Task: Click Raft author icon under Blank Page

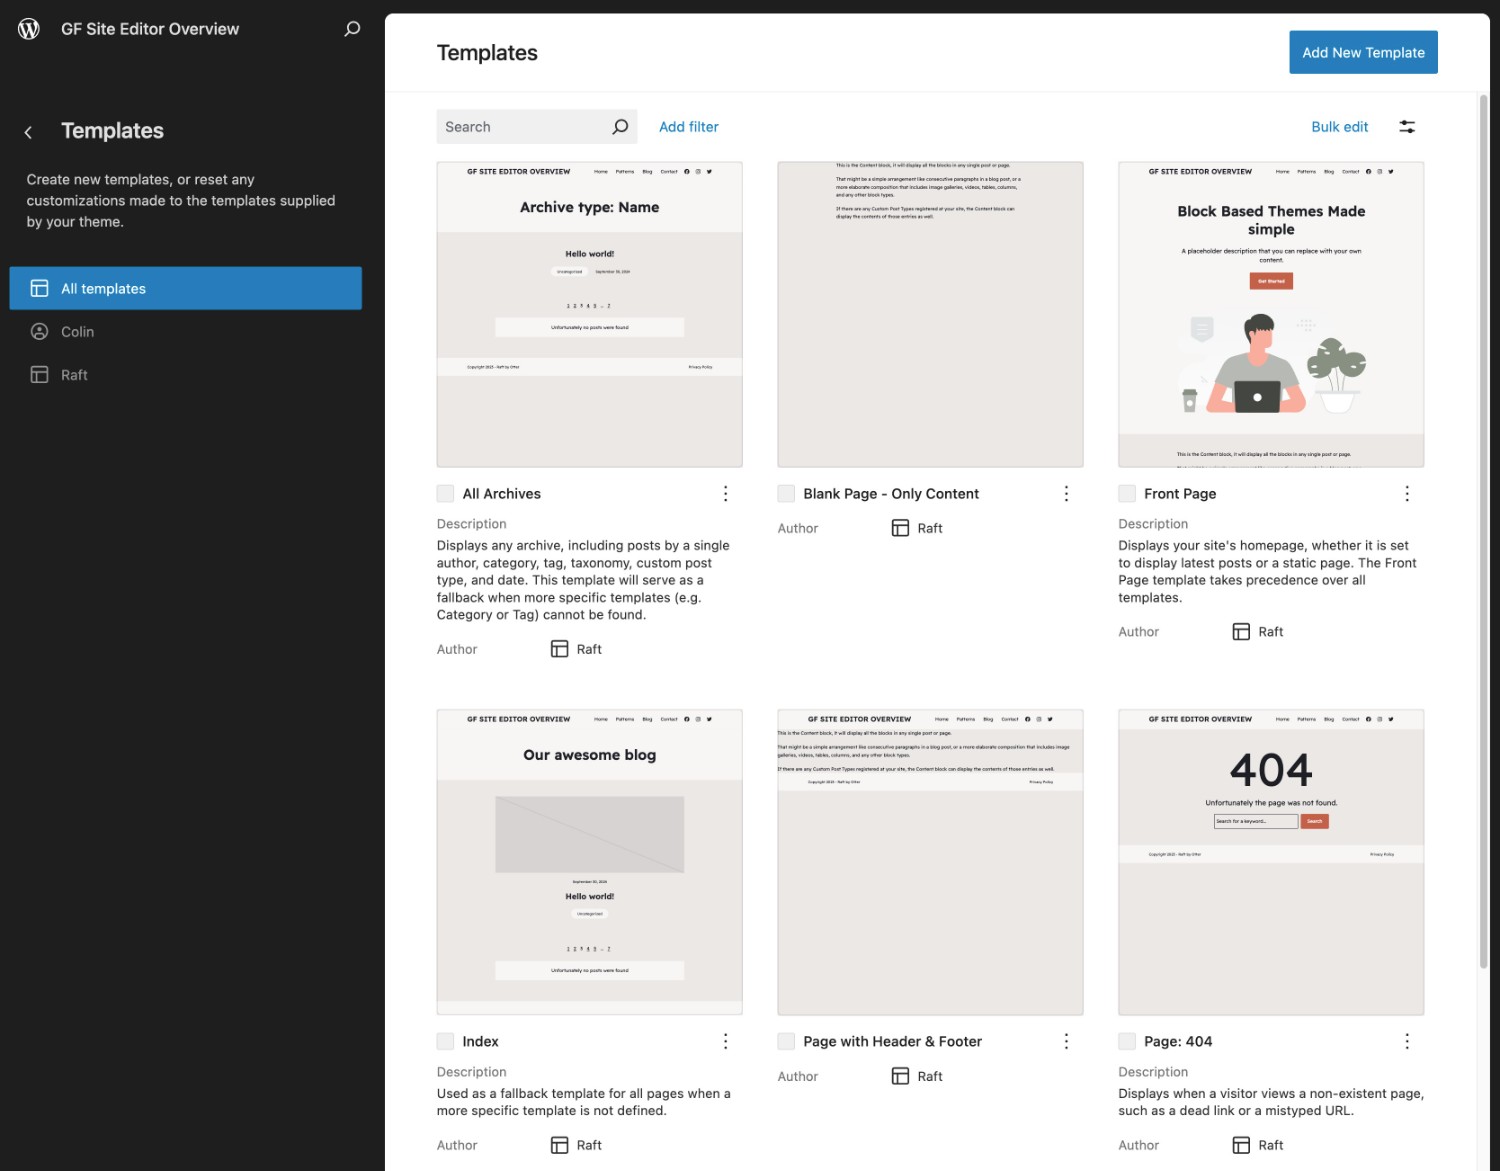Action: tap(901, 528)
